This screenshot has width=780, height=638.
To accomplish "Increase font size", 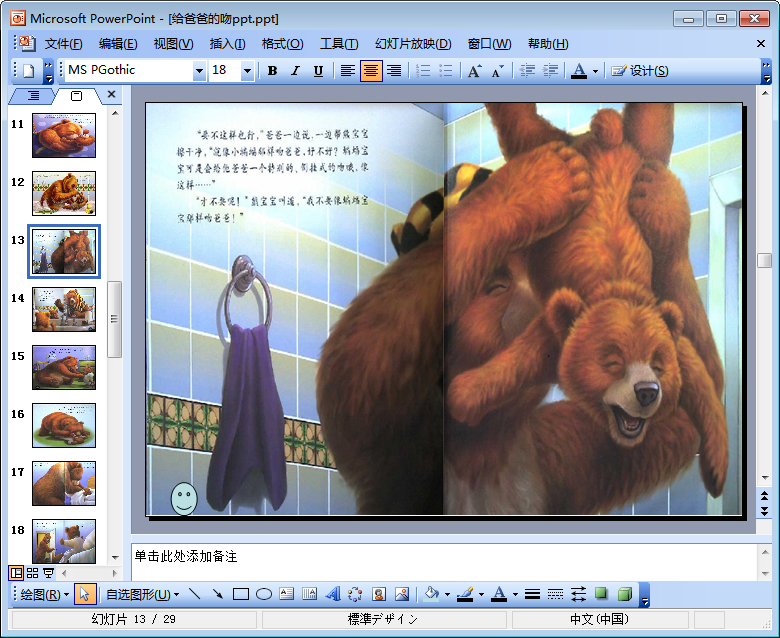I will tap(475, 71).
